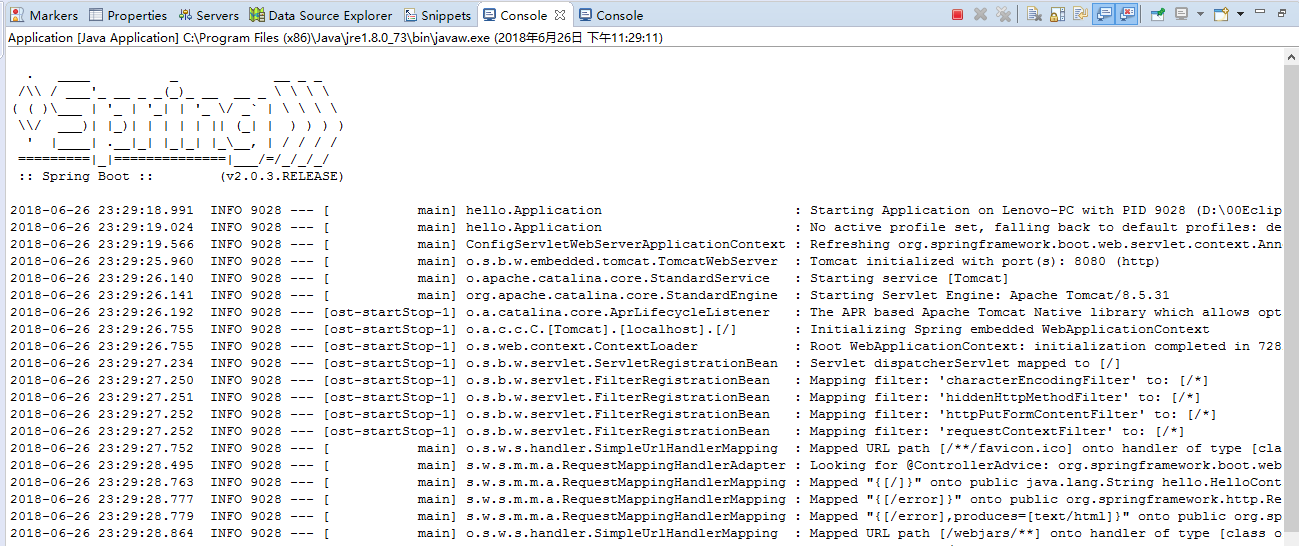Click the Markers tab icon
This screenshot has height=546, width=1299.
click(x=17, y=15)
